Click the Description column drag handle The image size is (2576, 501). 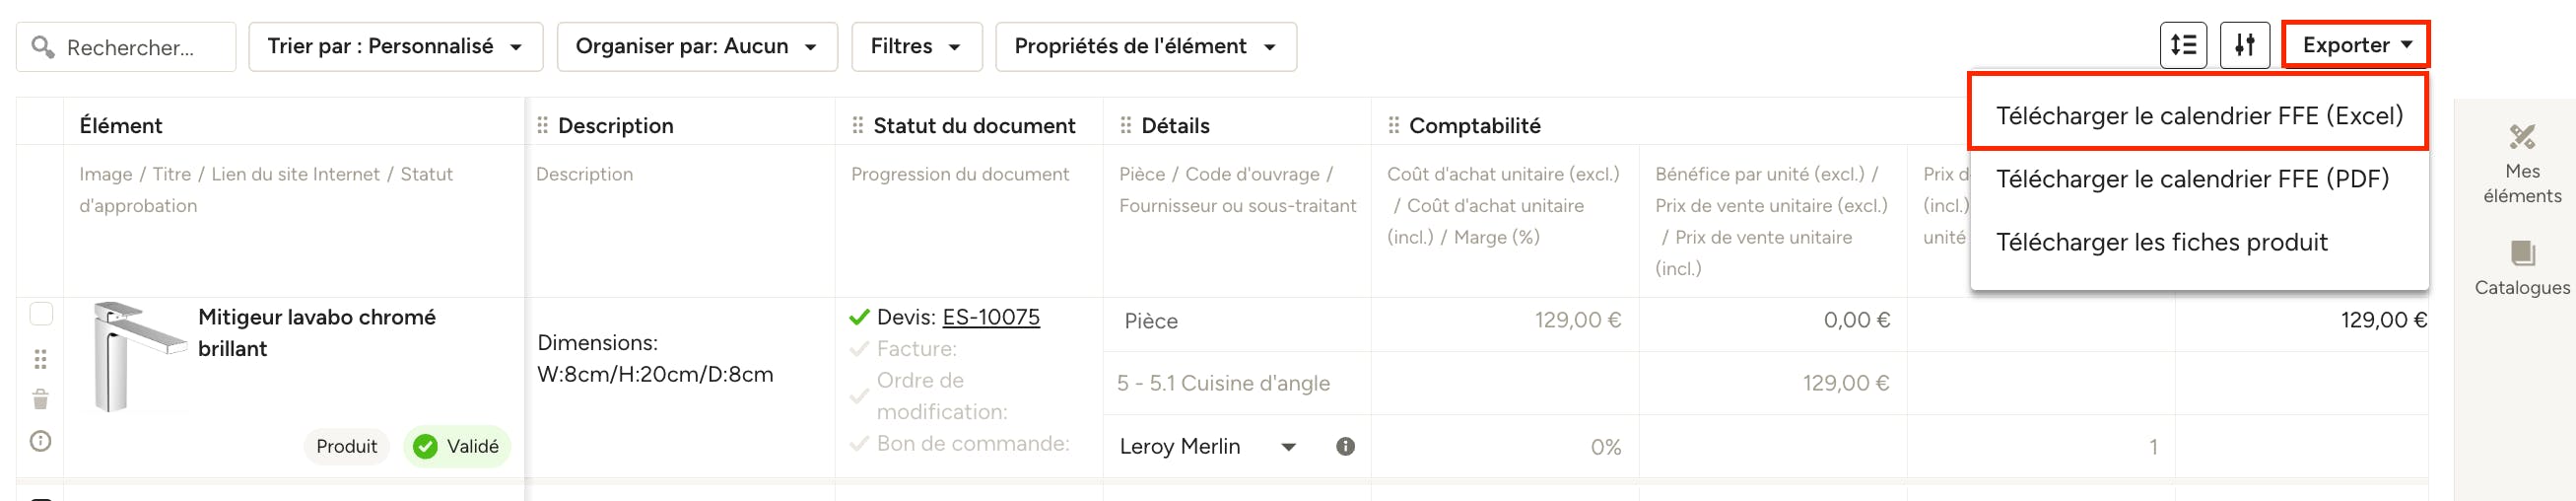[x=542, y=125]
